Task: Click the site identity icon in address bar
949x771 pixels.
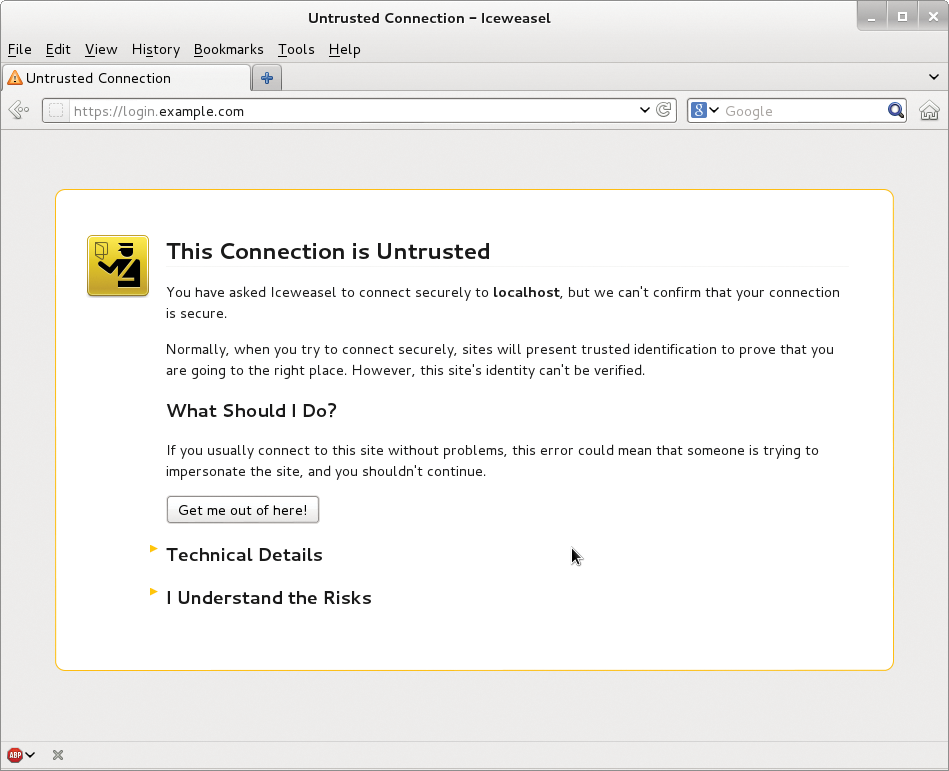Action: tap(56, 111)
